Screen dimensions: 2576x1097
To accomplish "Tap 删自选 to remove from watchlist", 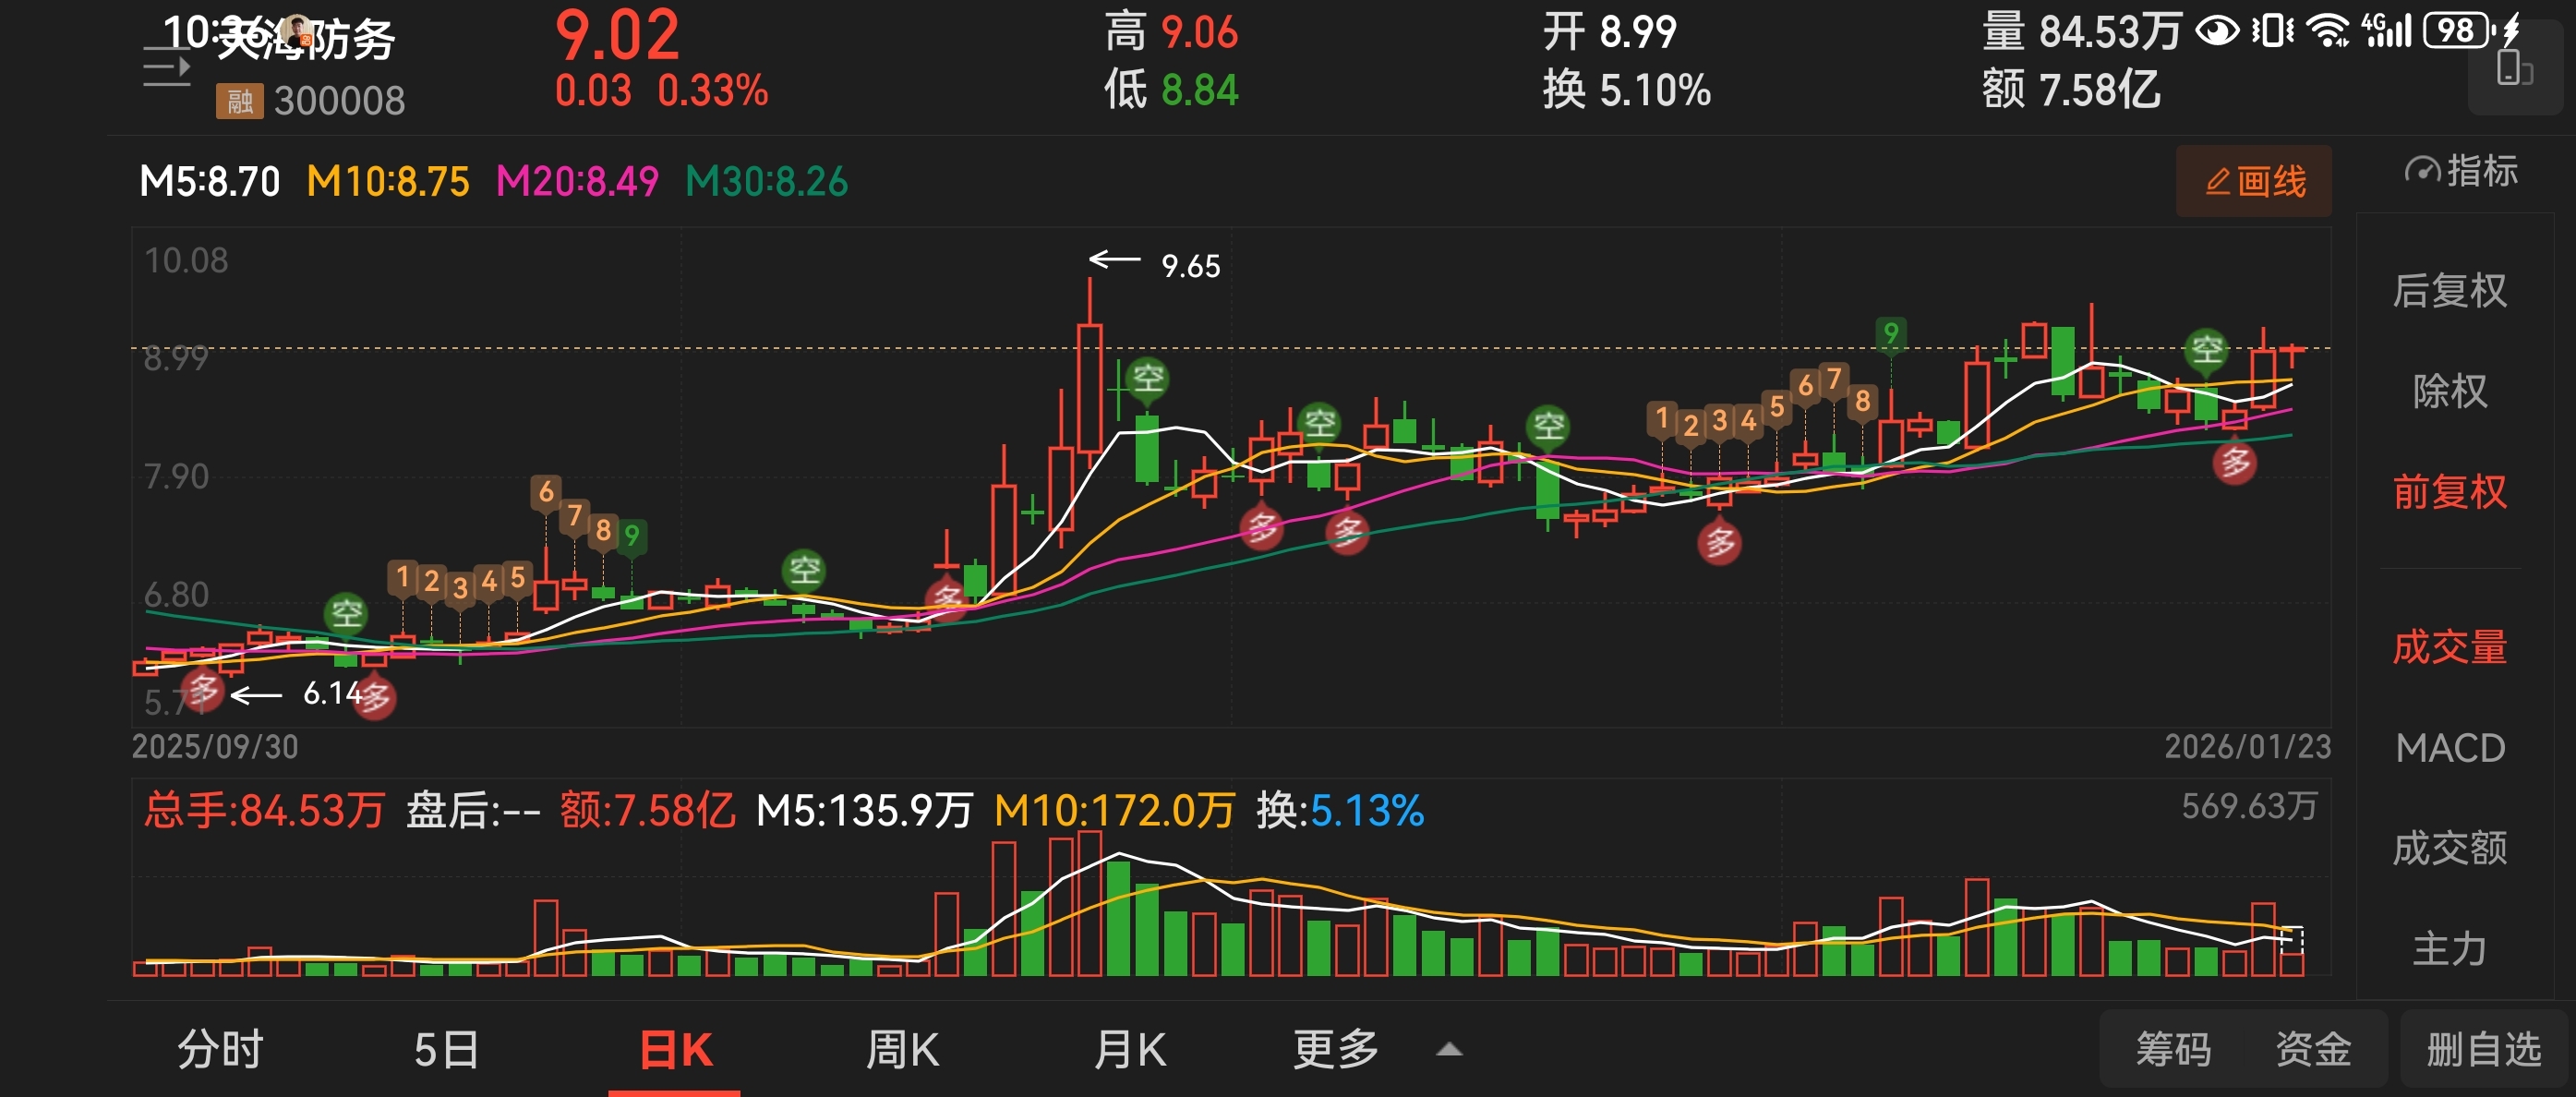I will click(x=2483, y=1050).
